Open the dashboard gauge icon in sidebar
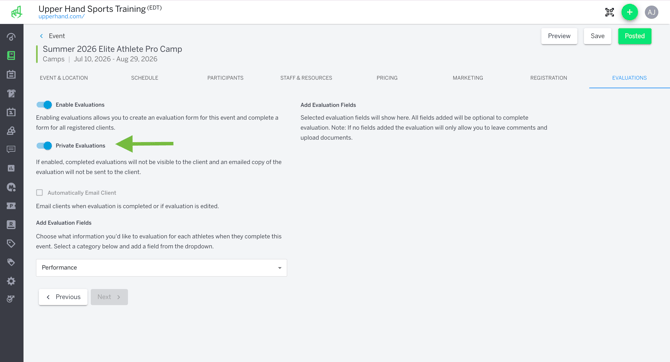This screenshot has height=362, width=670. click(x=11, y=37)
